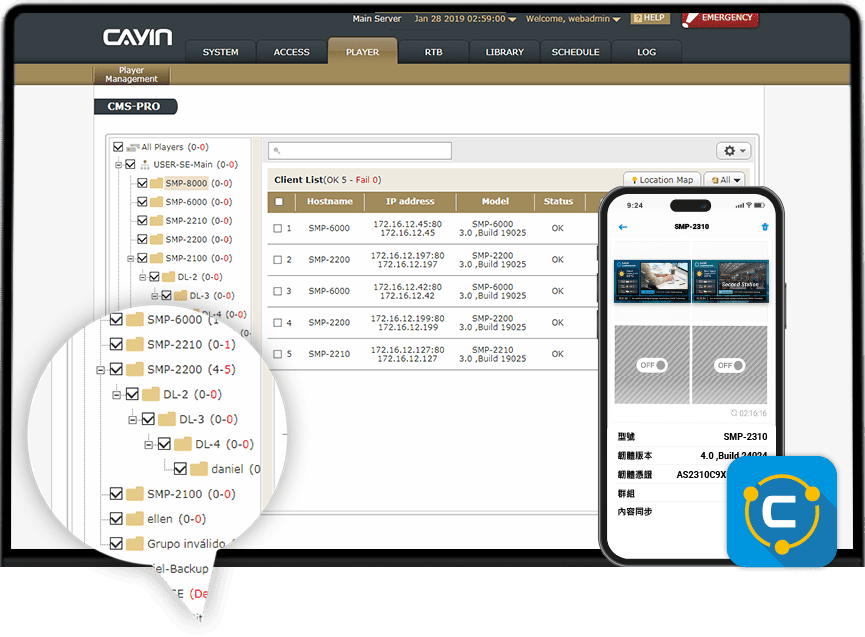
Task: Uncheck the daniel group checkbox
Action: tap(180, 469)
